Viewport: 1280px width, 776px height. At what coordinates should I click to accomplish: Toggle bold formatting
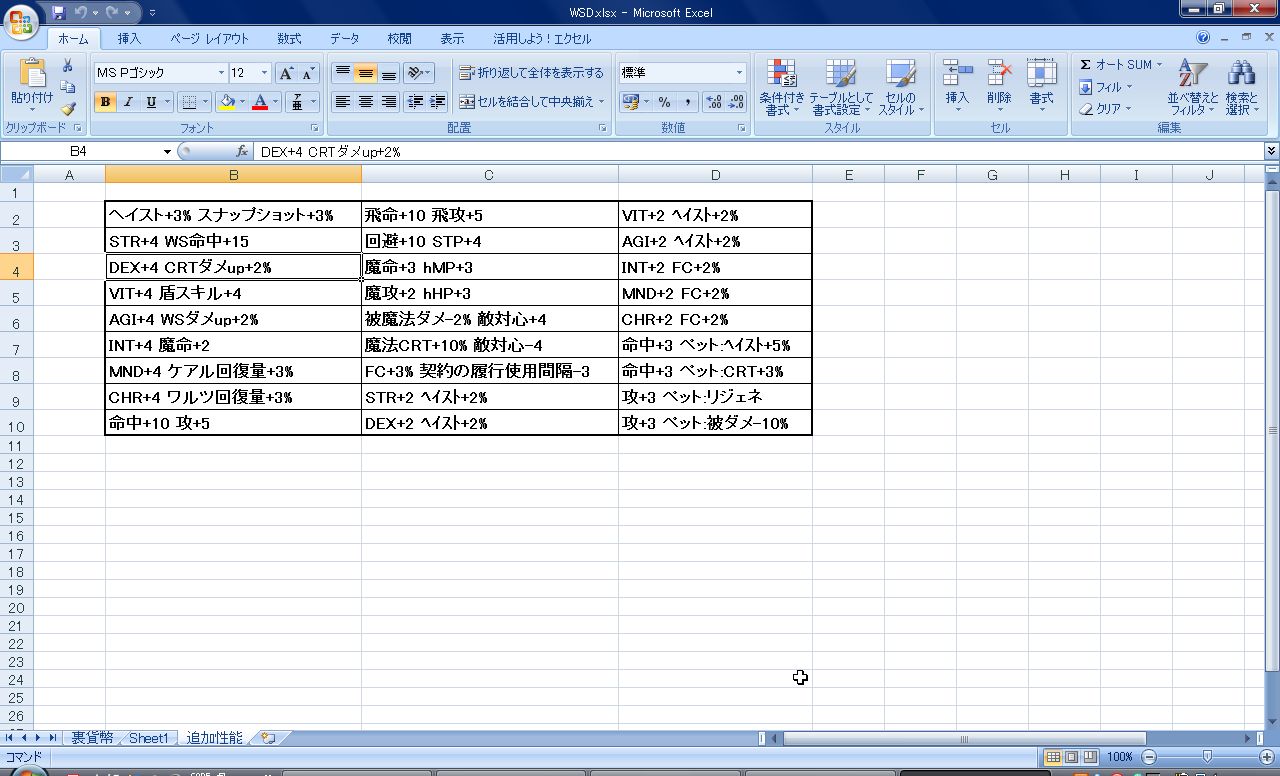[105, 102]
